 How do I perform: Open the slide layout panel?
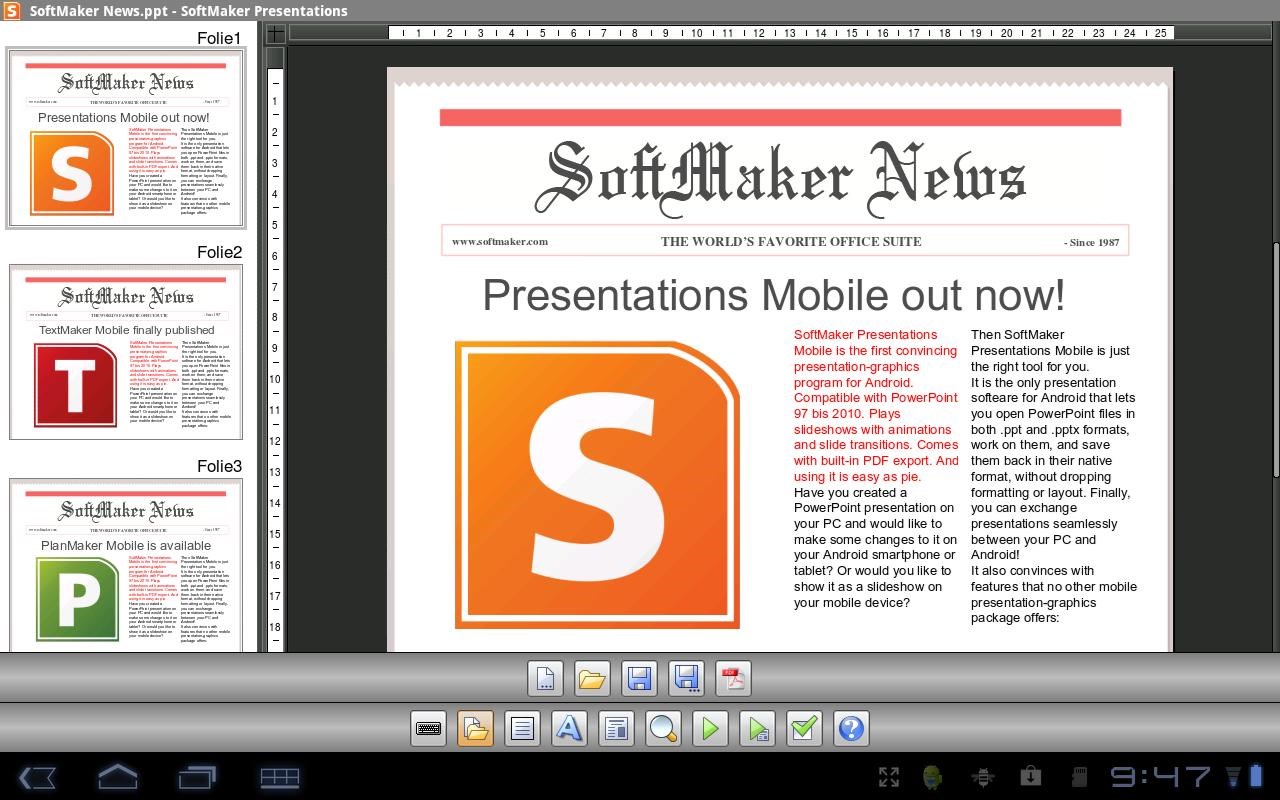click(x=616, y=728)
